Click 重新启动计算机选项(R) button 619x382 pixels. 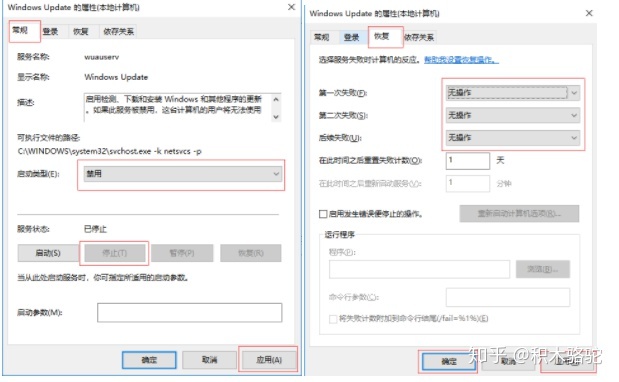click(519, 213)
